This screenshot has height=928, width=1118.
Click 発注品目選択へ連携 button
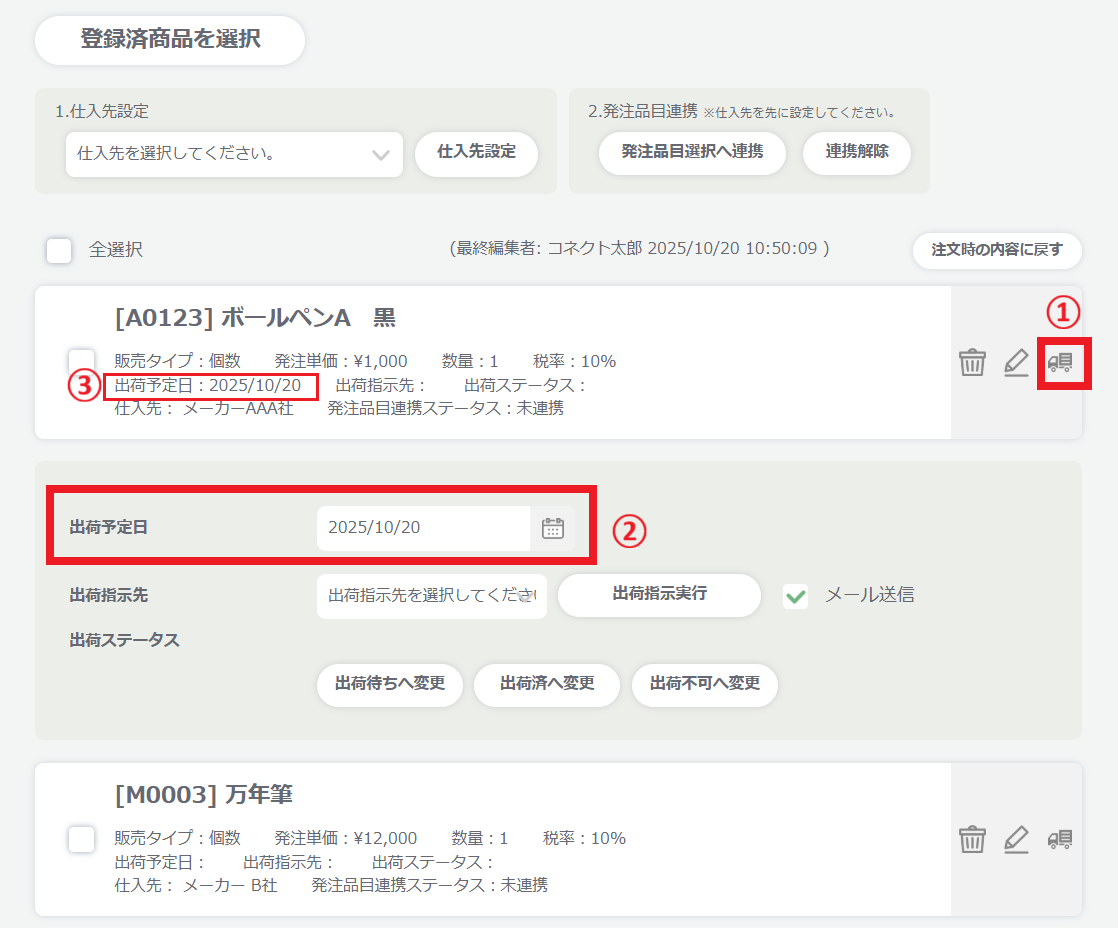coord(692,153)
